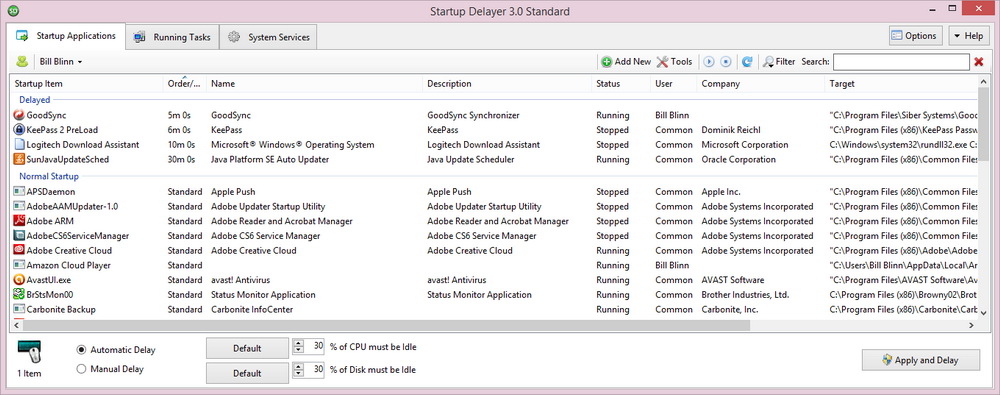Sort by the Name column header
This screenshot has width=1000, height=395.
point(314,84)
